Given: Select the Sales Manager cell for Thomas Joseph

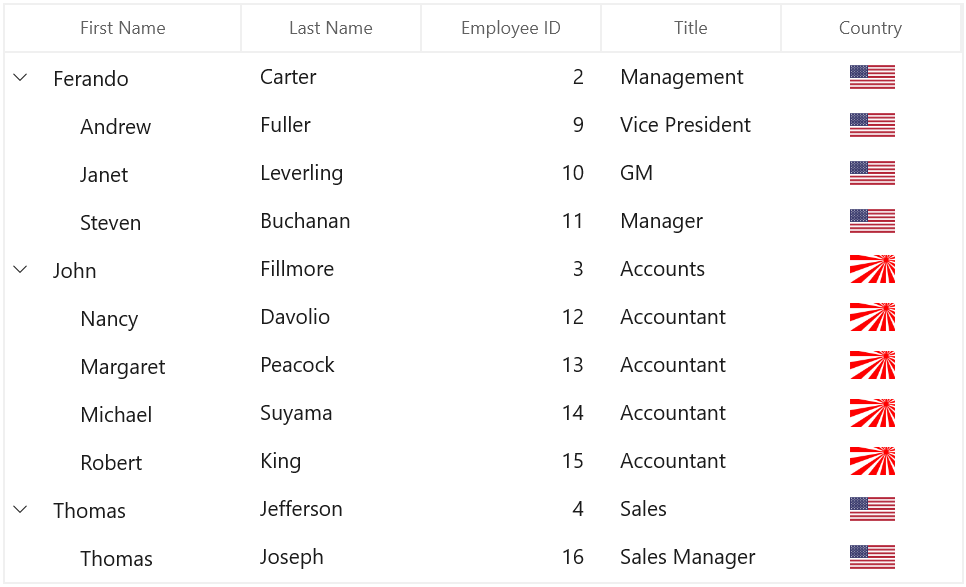Looking at the screenshot, I should coord(688,557).
